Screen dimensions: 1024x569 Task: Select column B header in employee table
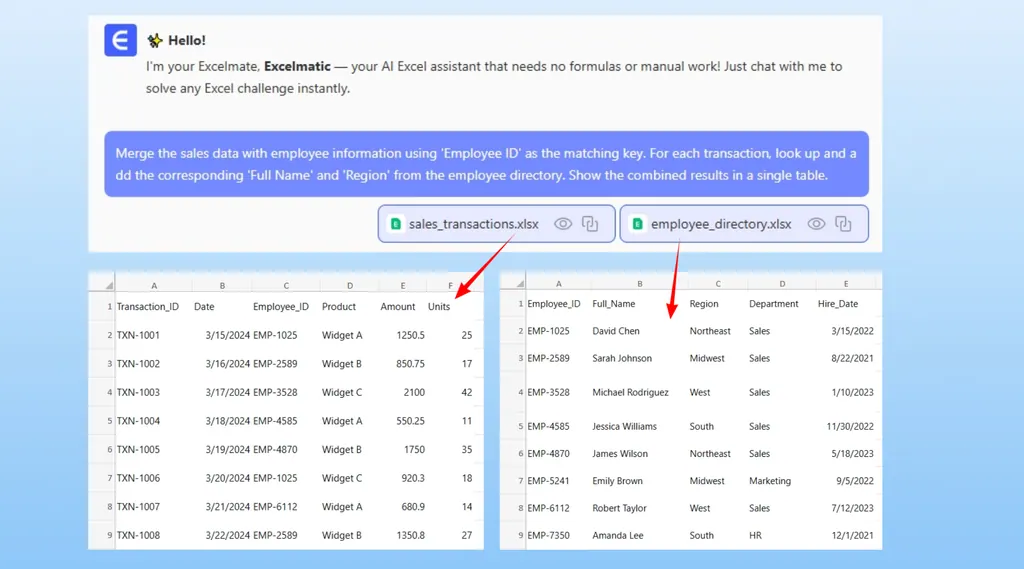click(640, 284)
